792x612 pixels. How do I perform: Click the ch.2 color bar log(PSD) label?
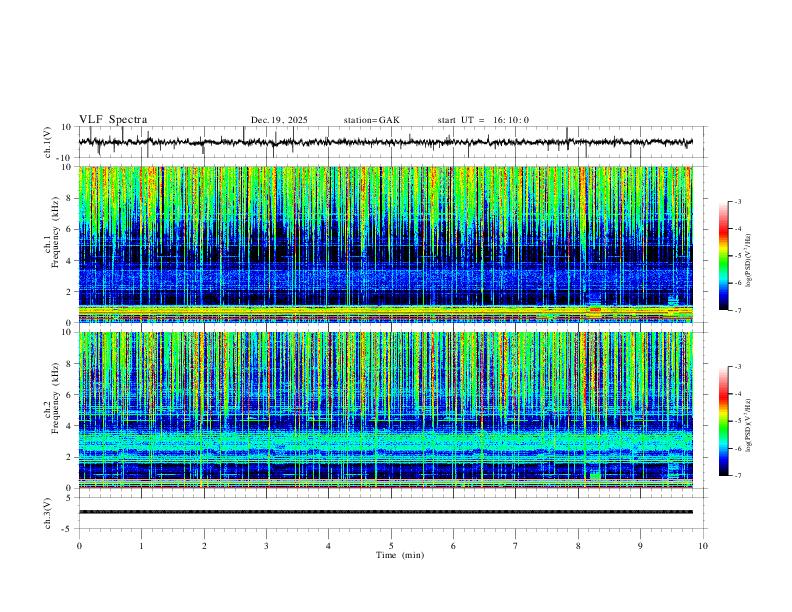[749, 425]
